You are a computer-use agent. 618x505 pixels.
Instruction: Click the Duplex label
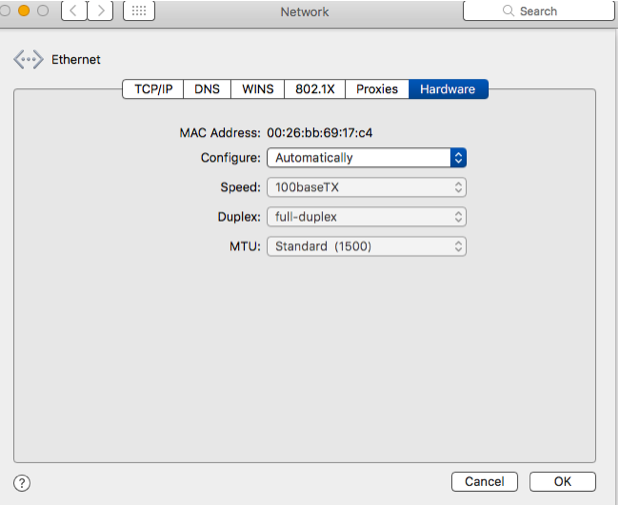tap(239, 217)
